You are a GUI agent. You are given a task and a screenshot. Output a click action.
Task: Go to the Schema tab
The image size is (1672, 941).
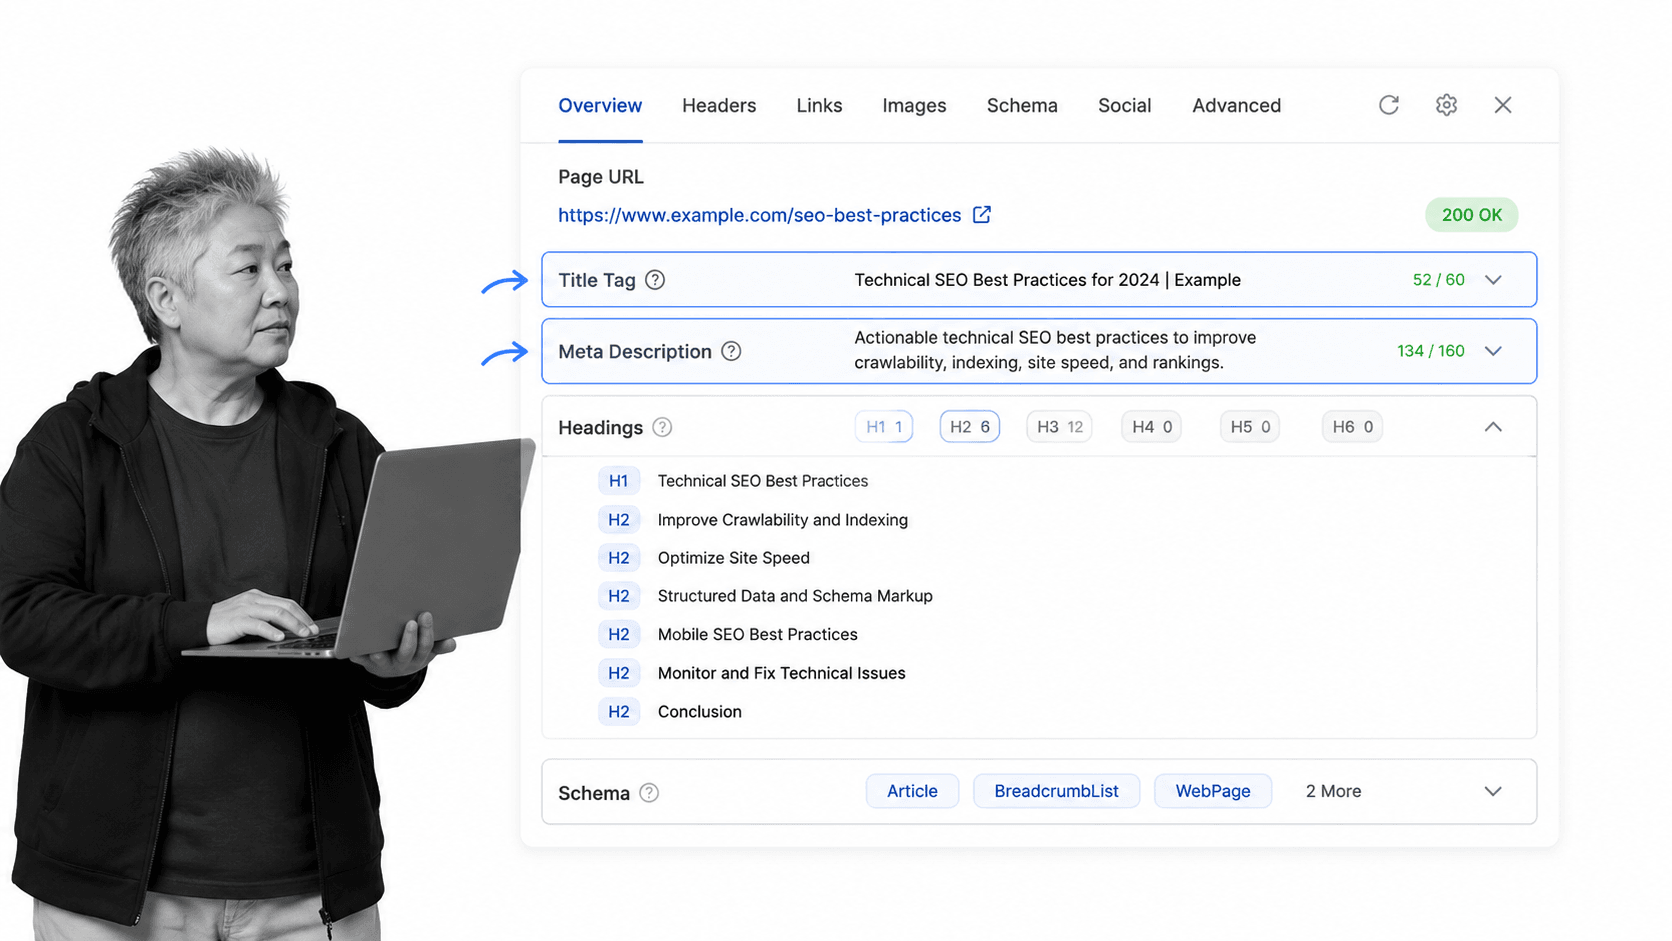pyautogui.click(x=1022, y=105)
